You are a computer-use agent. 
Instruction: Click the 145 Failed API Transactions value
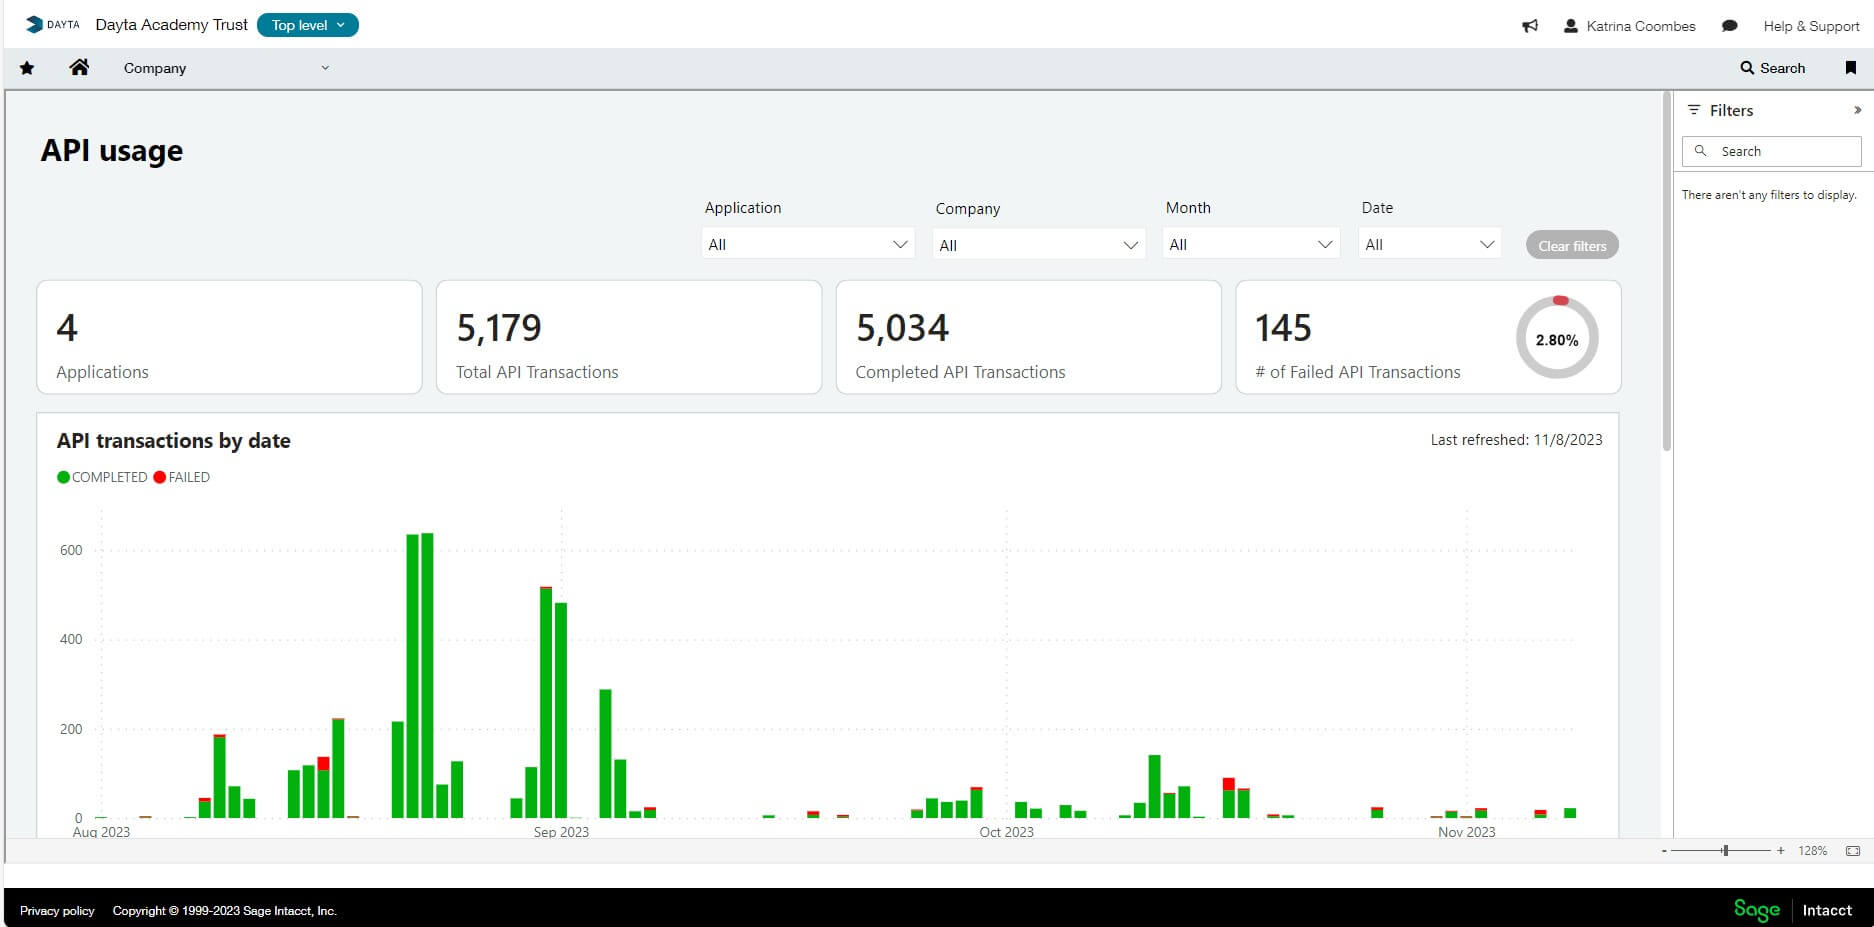click(1283, 328)
